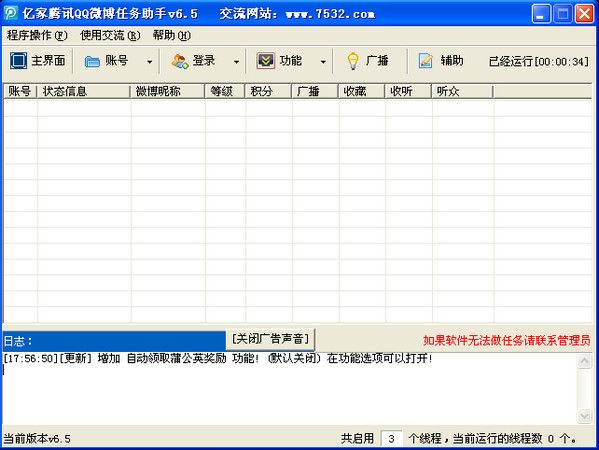Click the 日志 label bar
The height and width of the screenshot is (450, 599).
[114, 341]
